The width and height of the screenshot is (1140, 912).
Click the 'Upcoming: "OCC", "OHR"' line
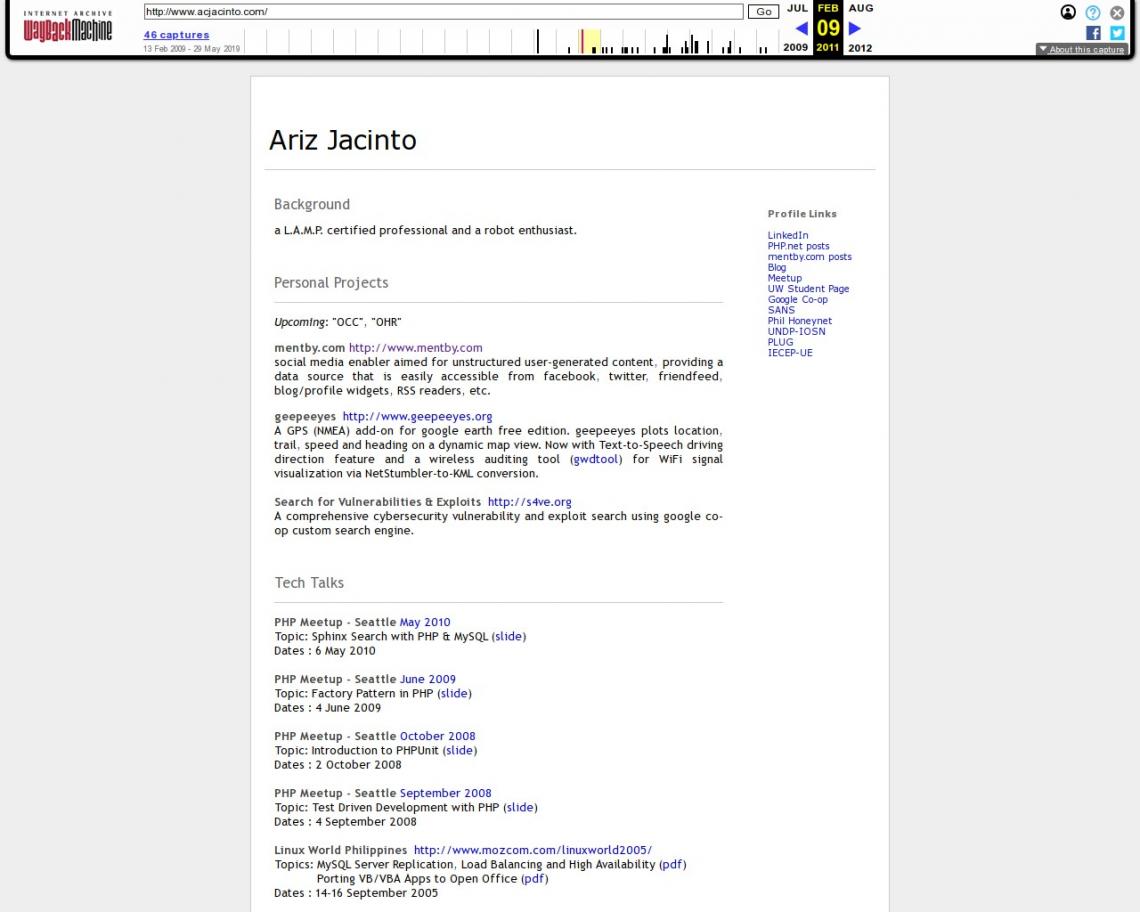pos(338,322)
